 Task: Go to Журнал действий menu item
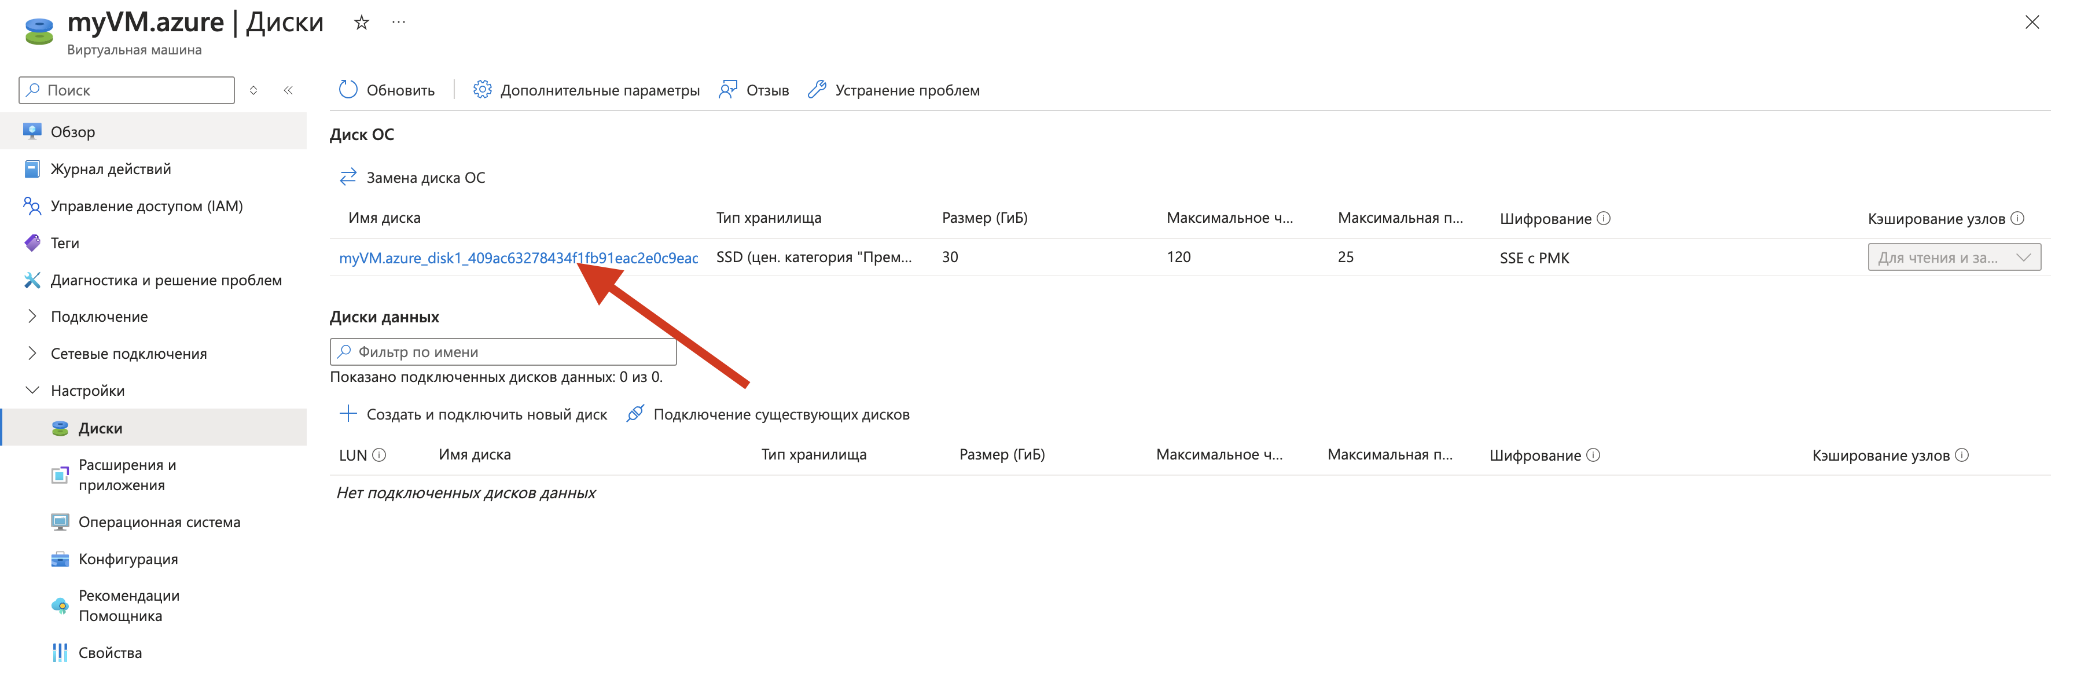tap(110, 169)
